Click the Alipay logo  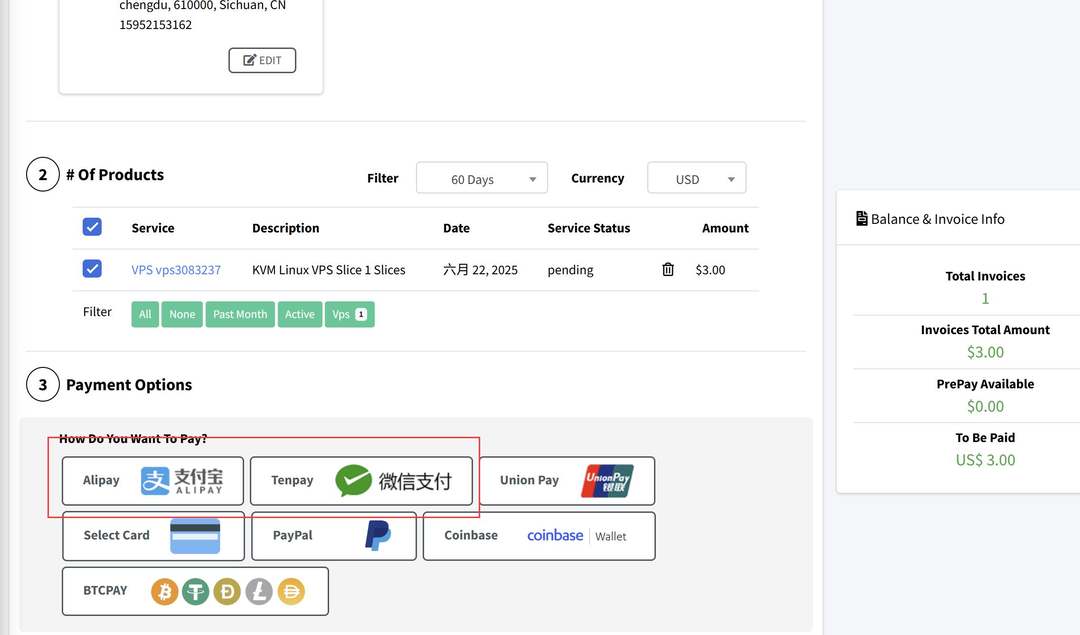(182, 481)
